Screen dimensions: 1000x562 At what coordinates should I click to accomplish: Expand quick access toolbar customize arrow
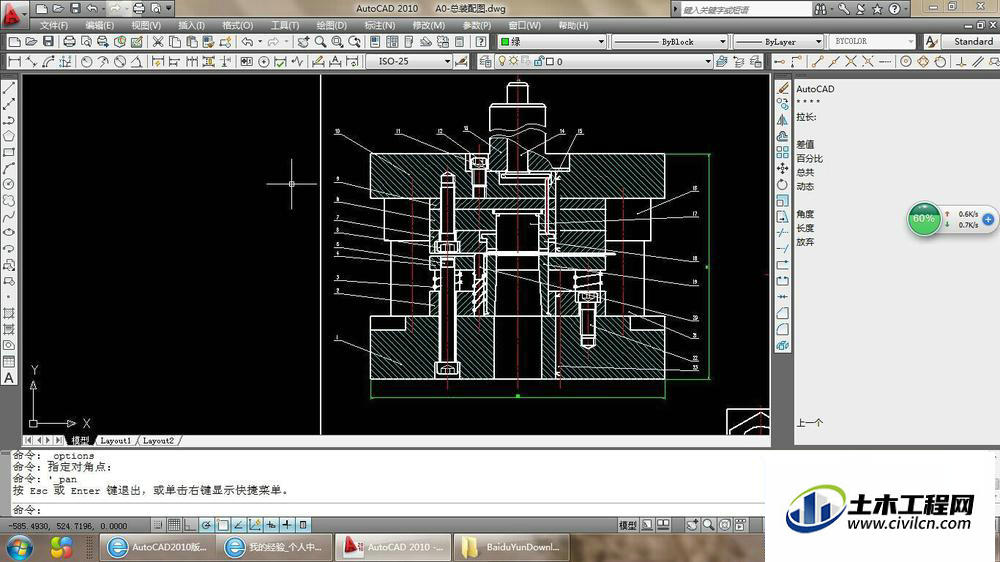click(x=169, y=8)
